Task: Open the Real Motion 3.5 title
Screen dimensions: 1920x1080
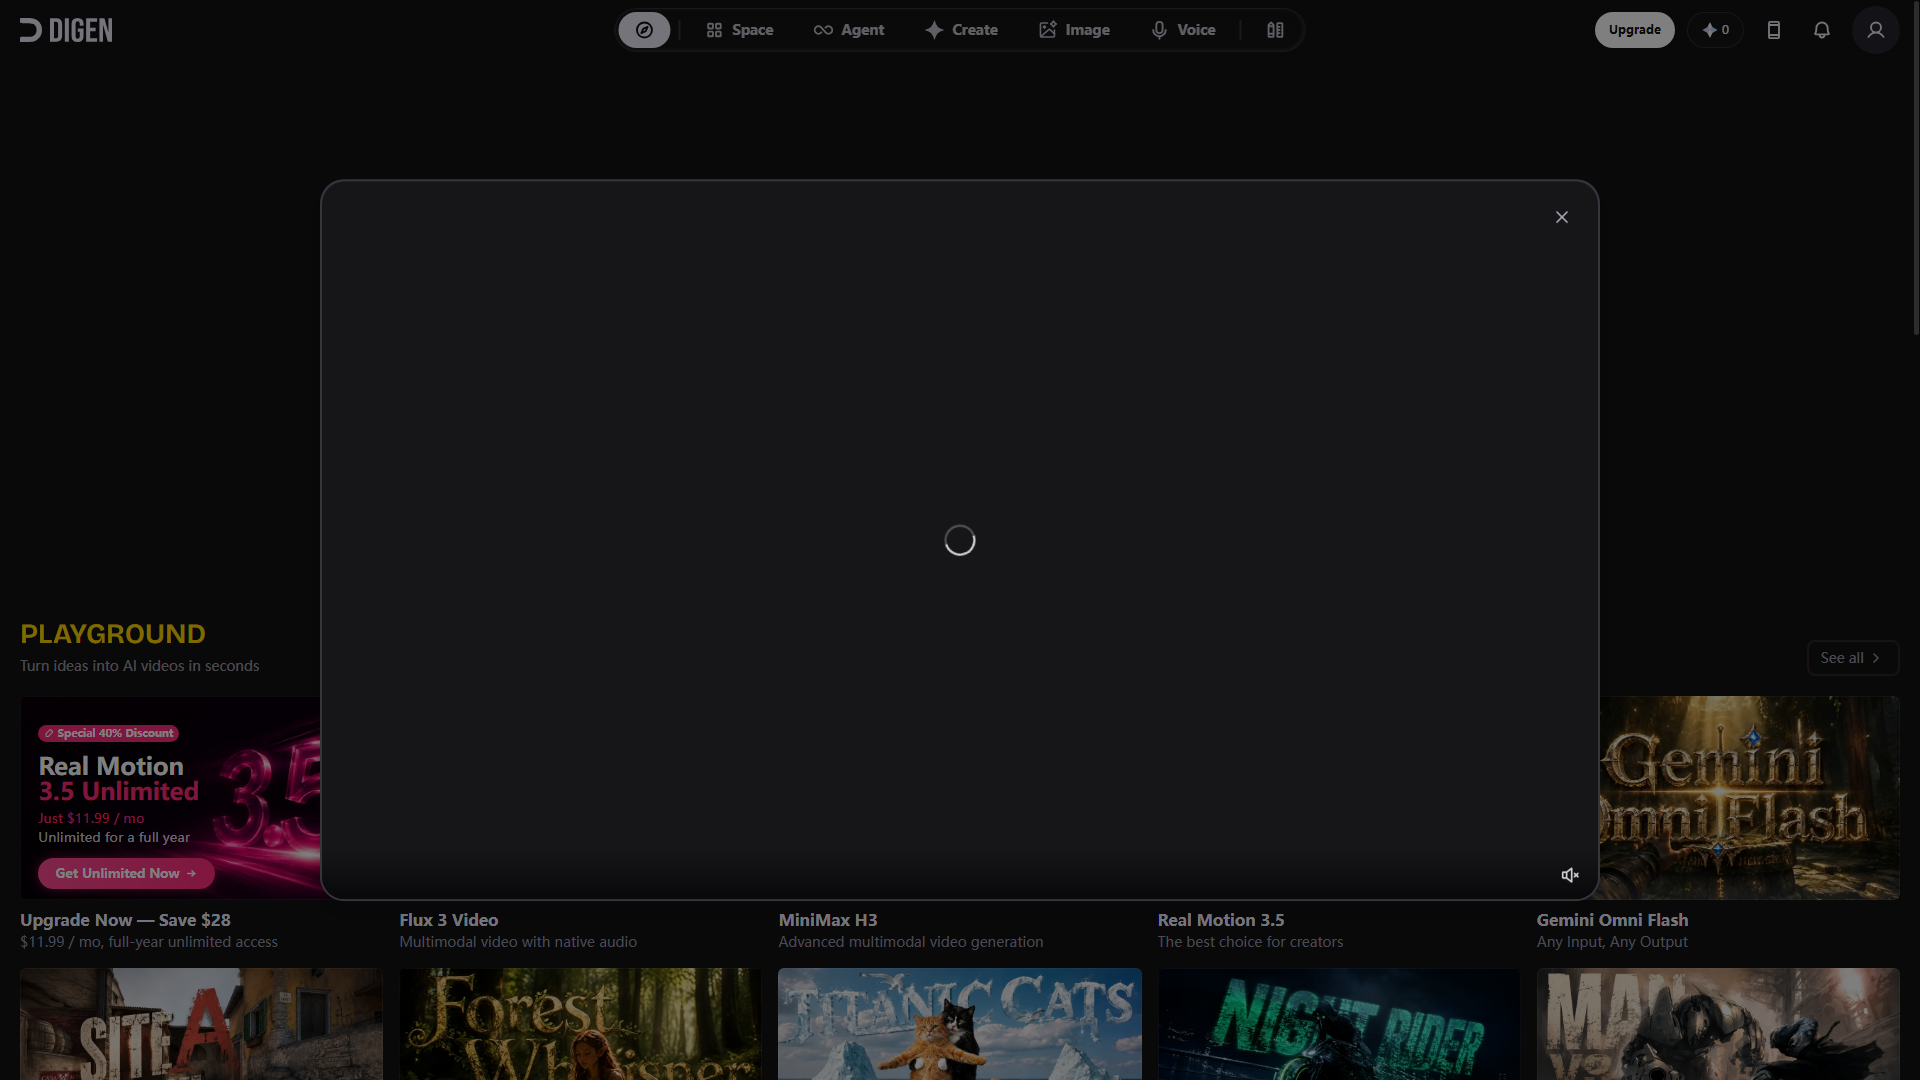Action: tap(1221, 920)
